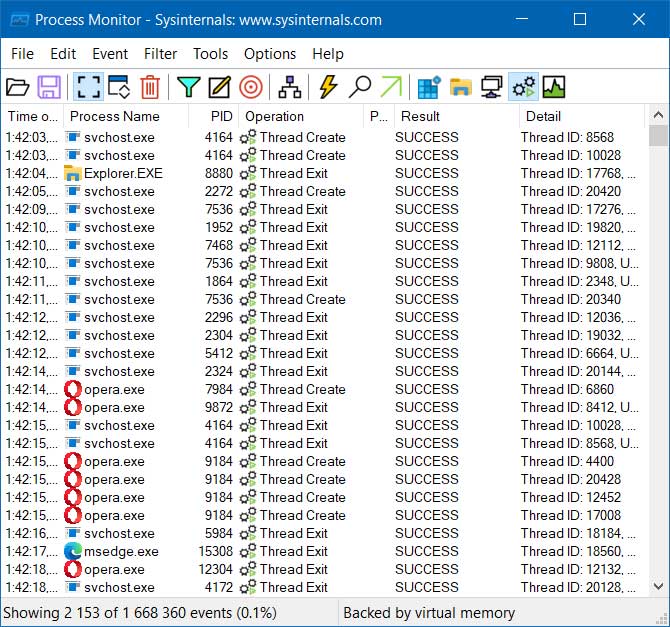The height and width of the screenshot is (627, 670).
Task: Click the Explorer.EXE folder icon
Action: tap(73, 173)
